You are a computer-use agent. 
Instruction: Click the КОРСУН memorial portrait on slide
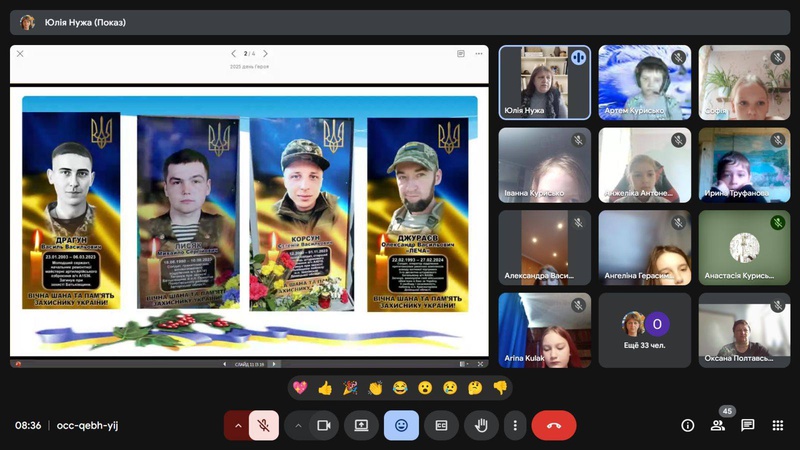[302, 214]
